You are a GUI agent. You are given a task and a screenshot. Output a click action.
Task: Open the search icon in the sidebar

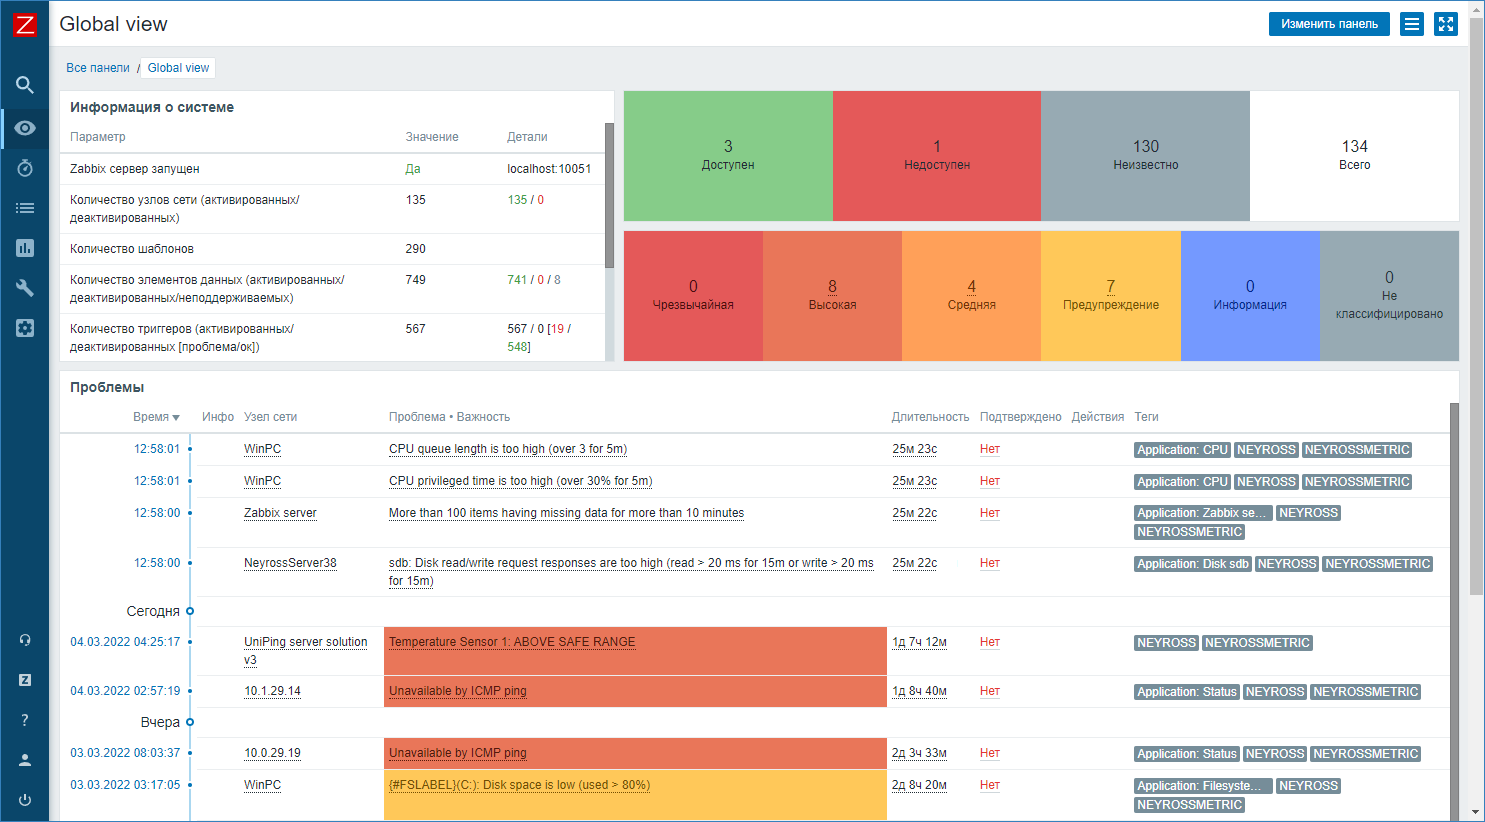tap(25, 85)
